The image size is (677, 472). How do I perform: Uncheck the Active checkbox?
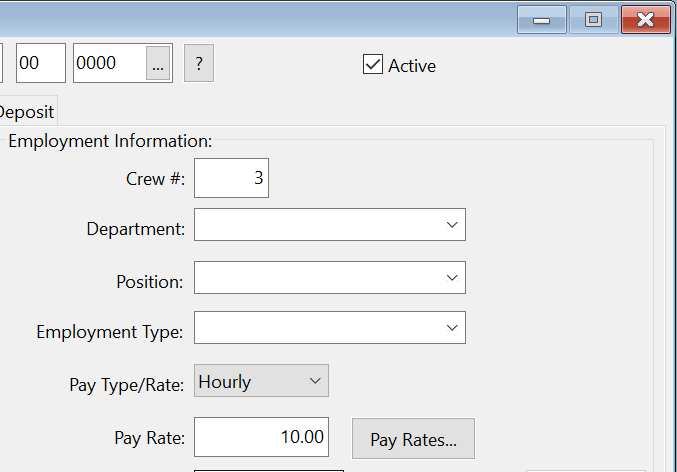(x=373, y=64)
